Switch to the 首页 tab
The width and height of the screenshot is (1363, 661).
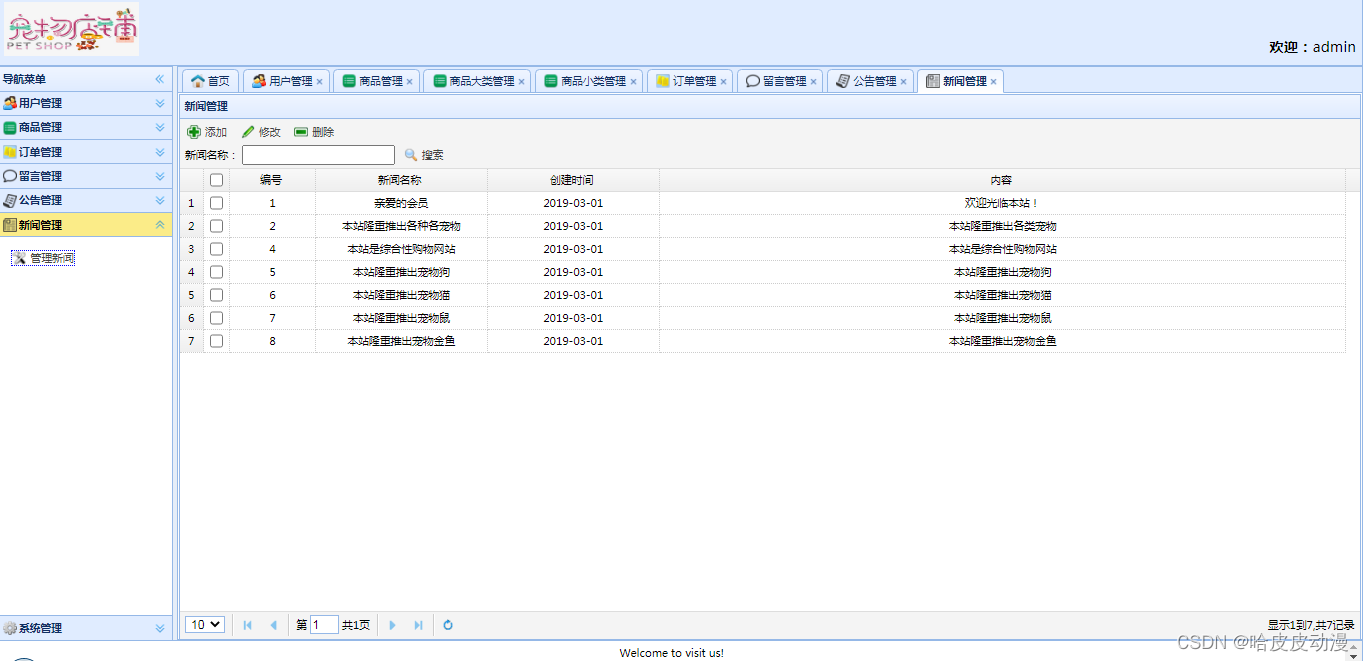(210, 81)
